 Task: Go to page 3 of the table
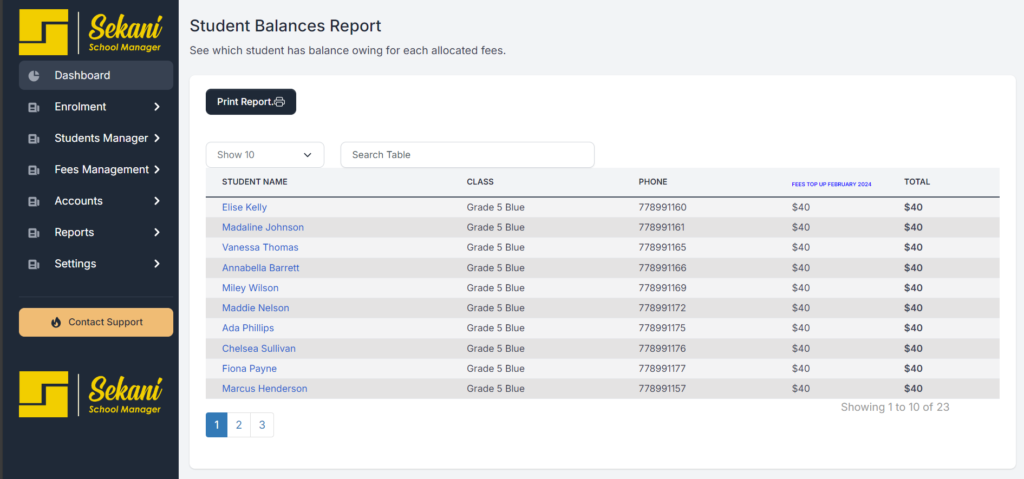coord(262,425)
